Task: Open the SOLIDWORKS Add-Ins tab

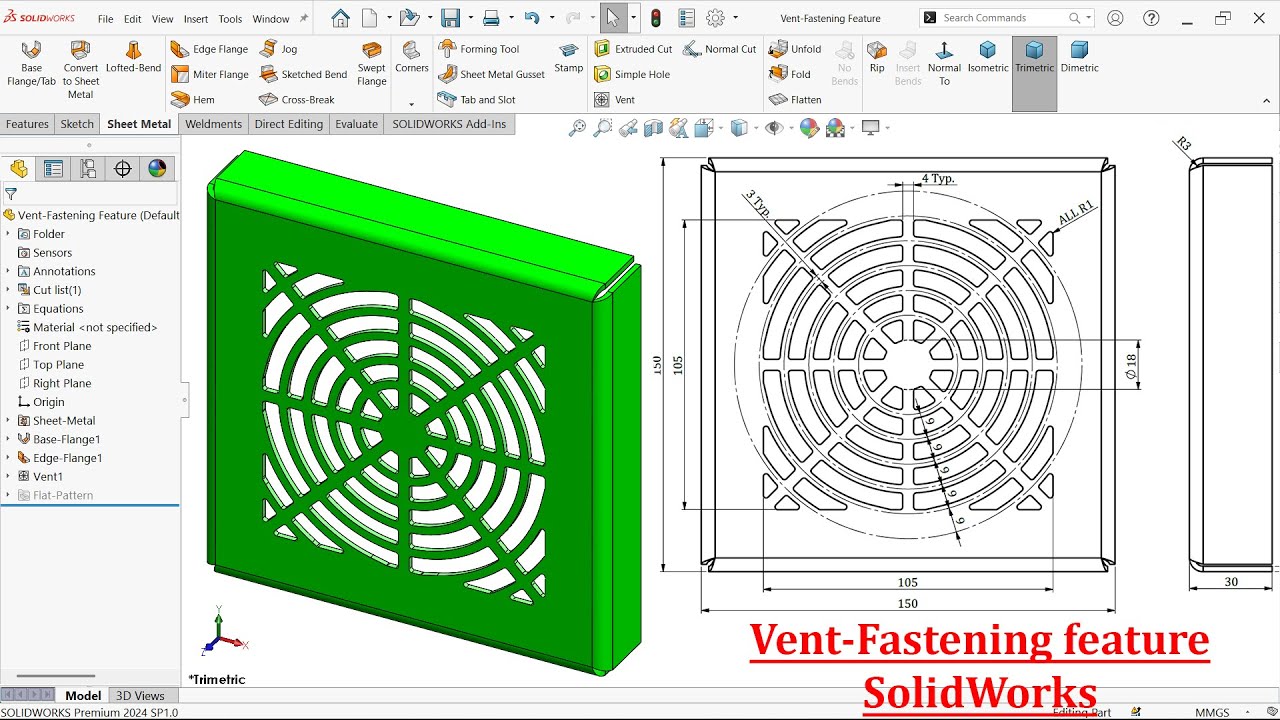Action: click(449, 124)
